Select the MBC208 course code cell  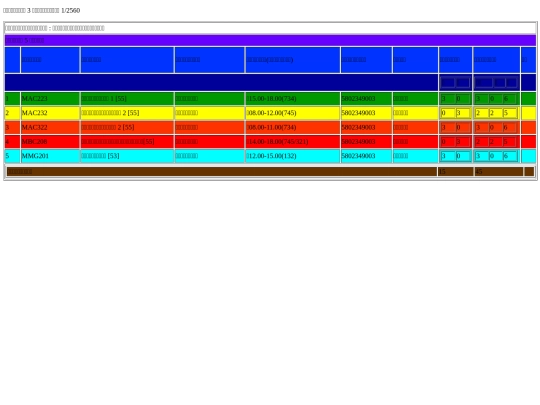point(50,142)
